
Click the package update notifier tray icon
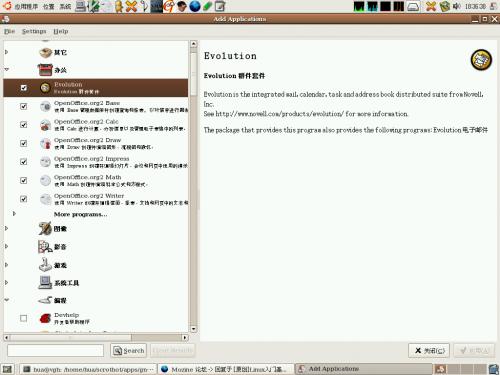445,6
